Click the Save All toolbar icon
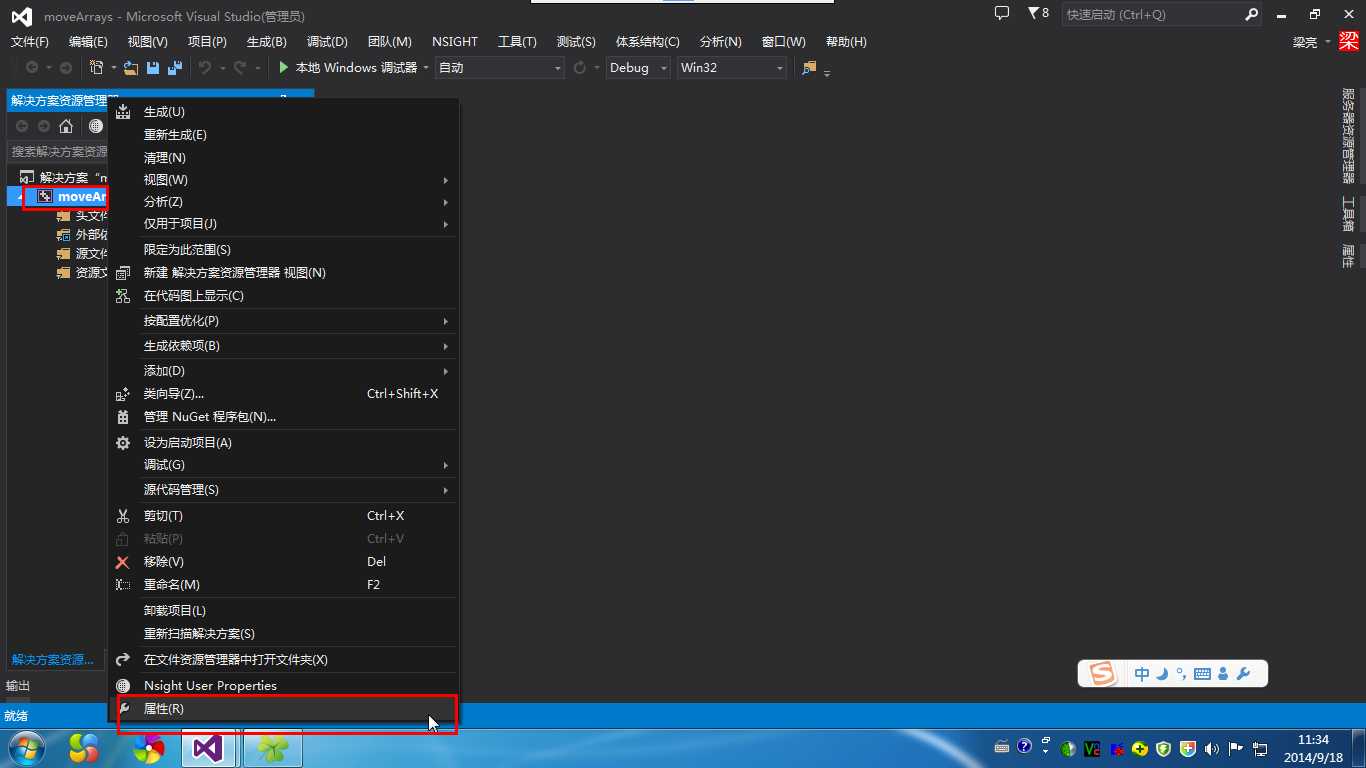The image size is (1366, 768). 175,67
